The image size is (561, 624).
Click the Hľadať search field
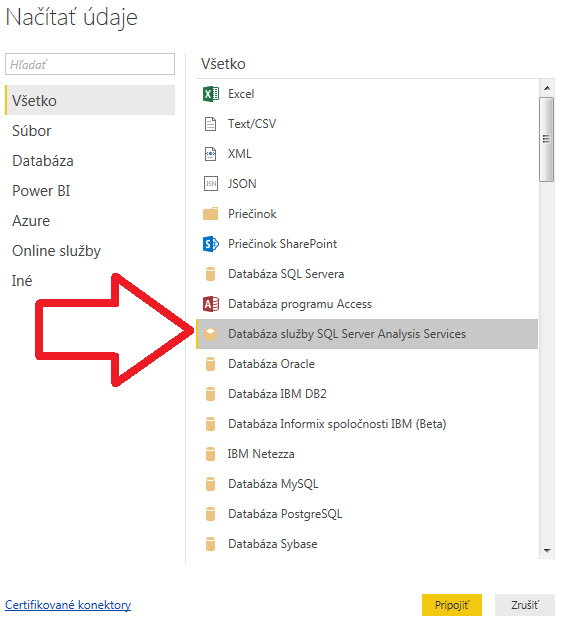[90, 64]
